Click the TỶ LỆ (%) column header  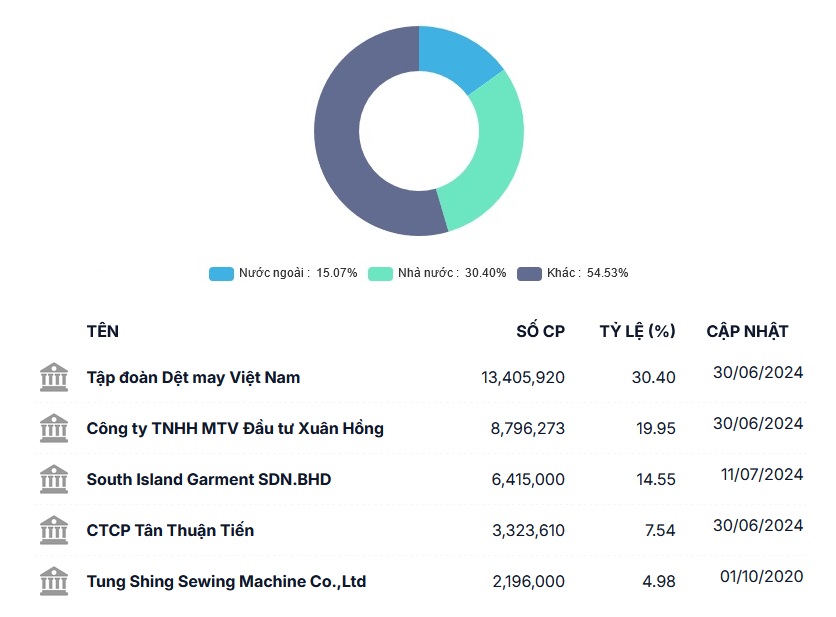click(x=638, y=331)
